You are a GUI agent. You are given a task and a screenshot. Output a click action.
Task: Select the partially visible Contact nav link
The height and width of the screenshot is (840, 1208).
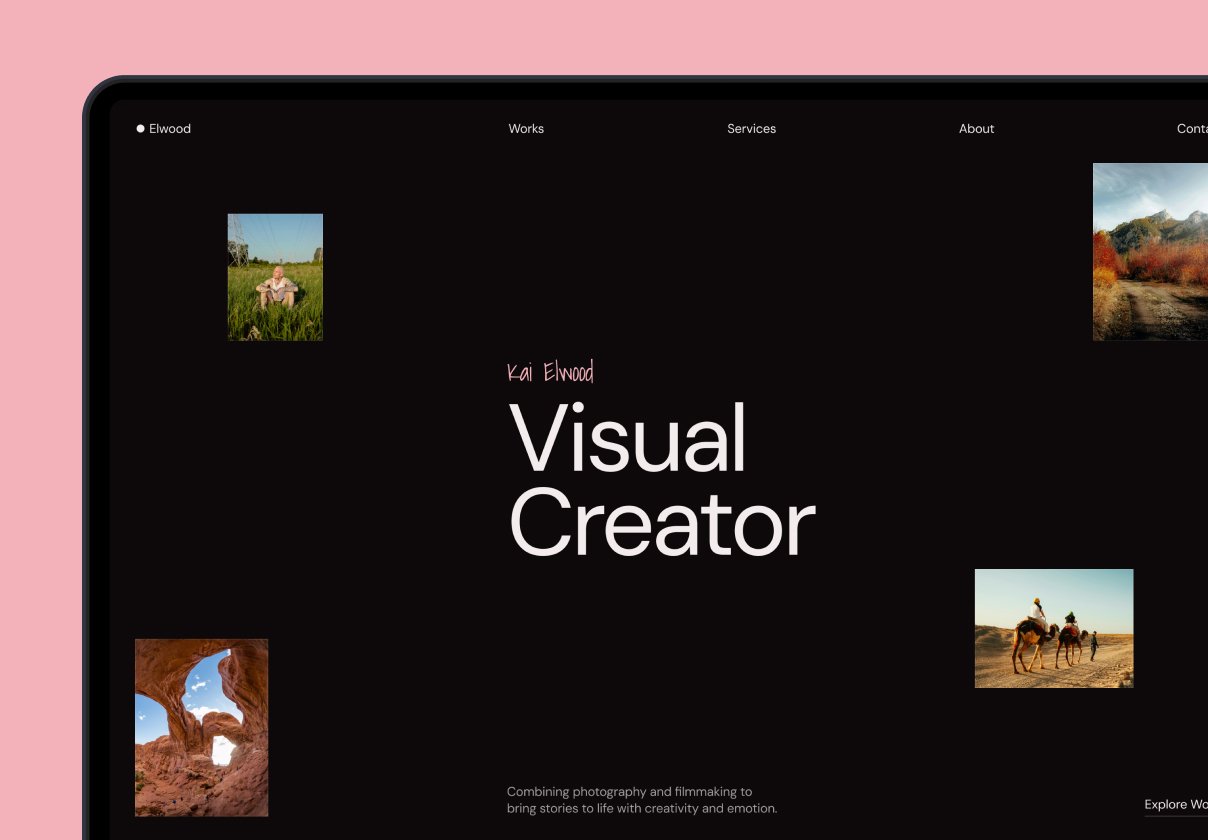[x=1192, y=128]
